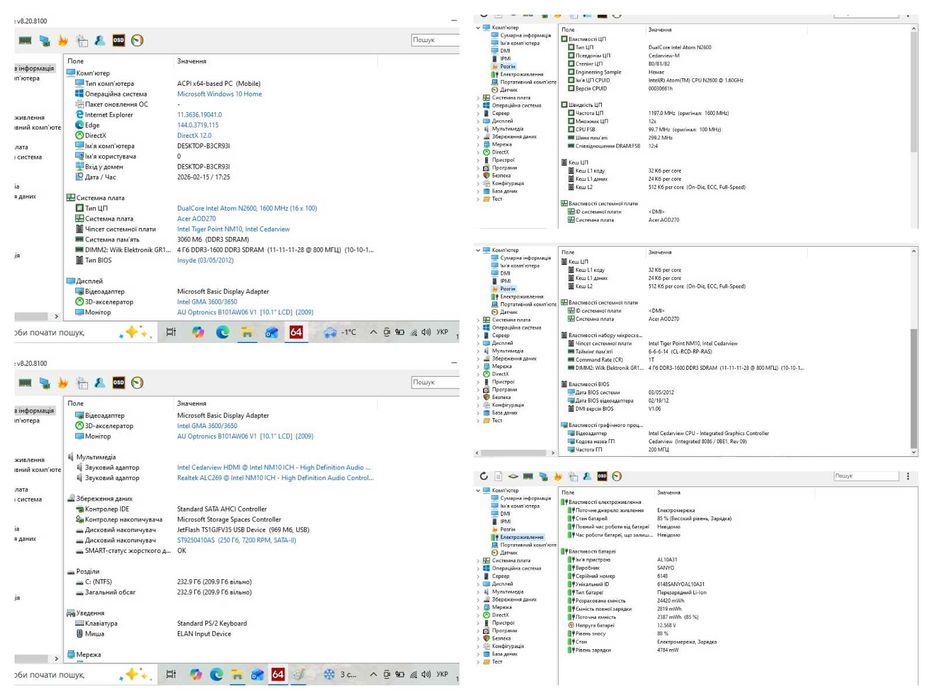
Task: Open the Insyde (03/05/2012) BIOS link
Action: tap(205, 261)
